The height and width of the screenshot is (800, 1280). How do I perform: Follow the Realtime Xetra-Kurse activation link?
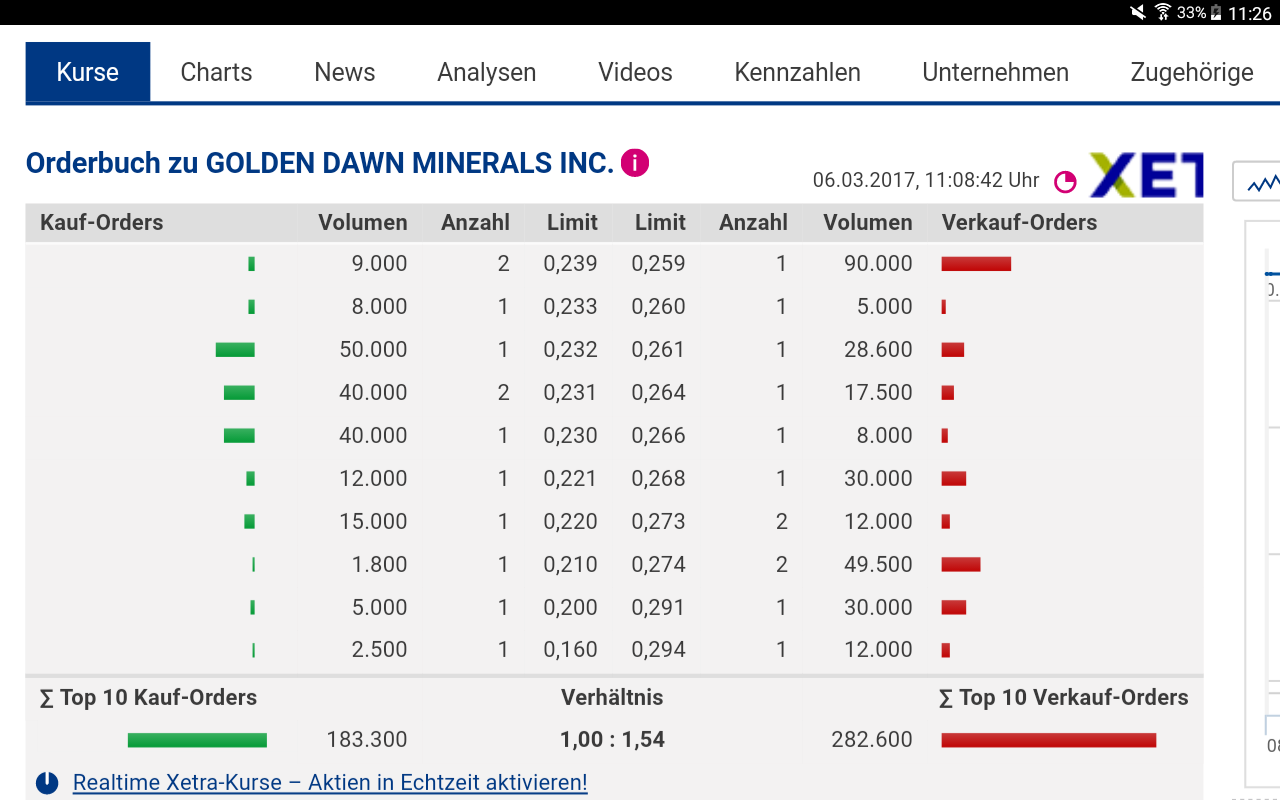(330, 783)
